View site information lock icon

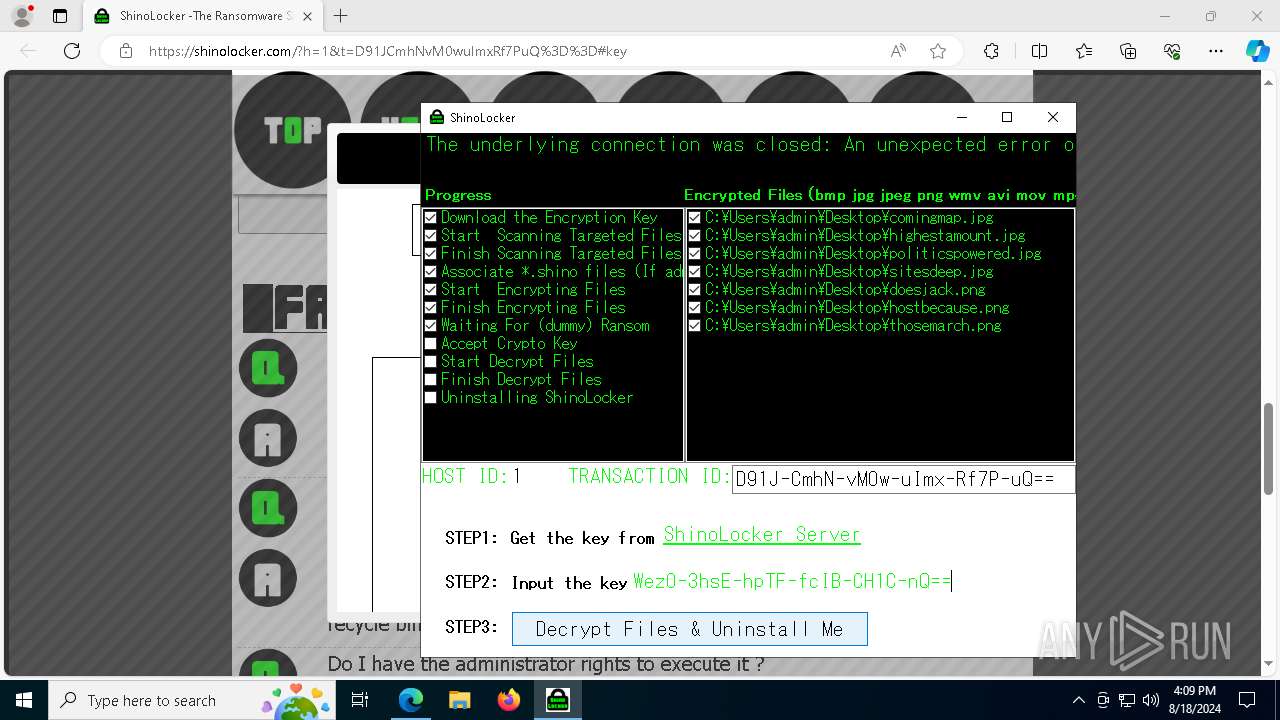[x=126, y=51]
